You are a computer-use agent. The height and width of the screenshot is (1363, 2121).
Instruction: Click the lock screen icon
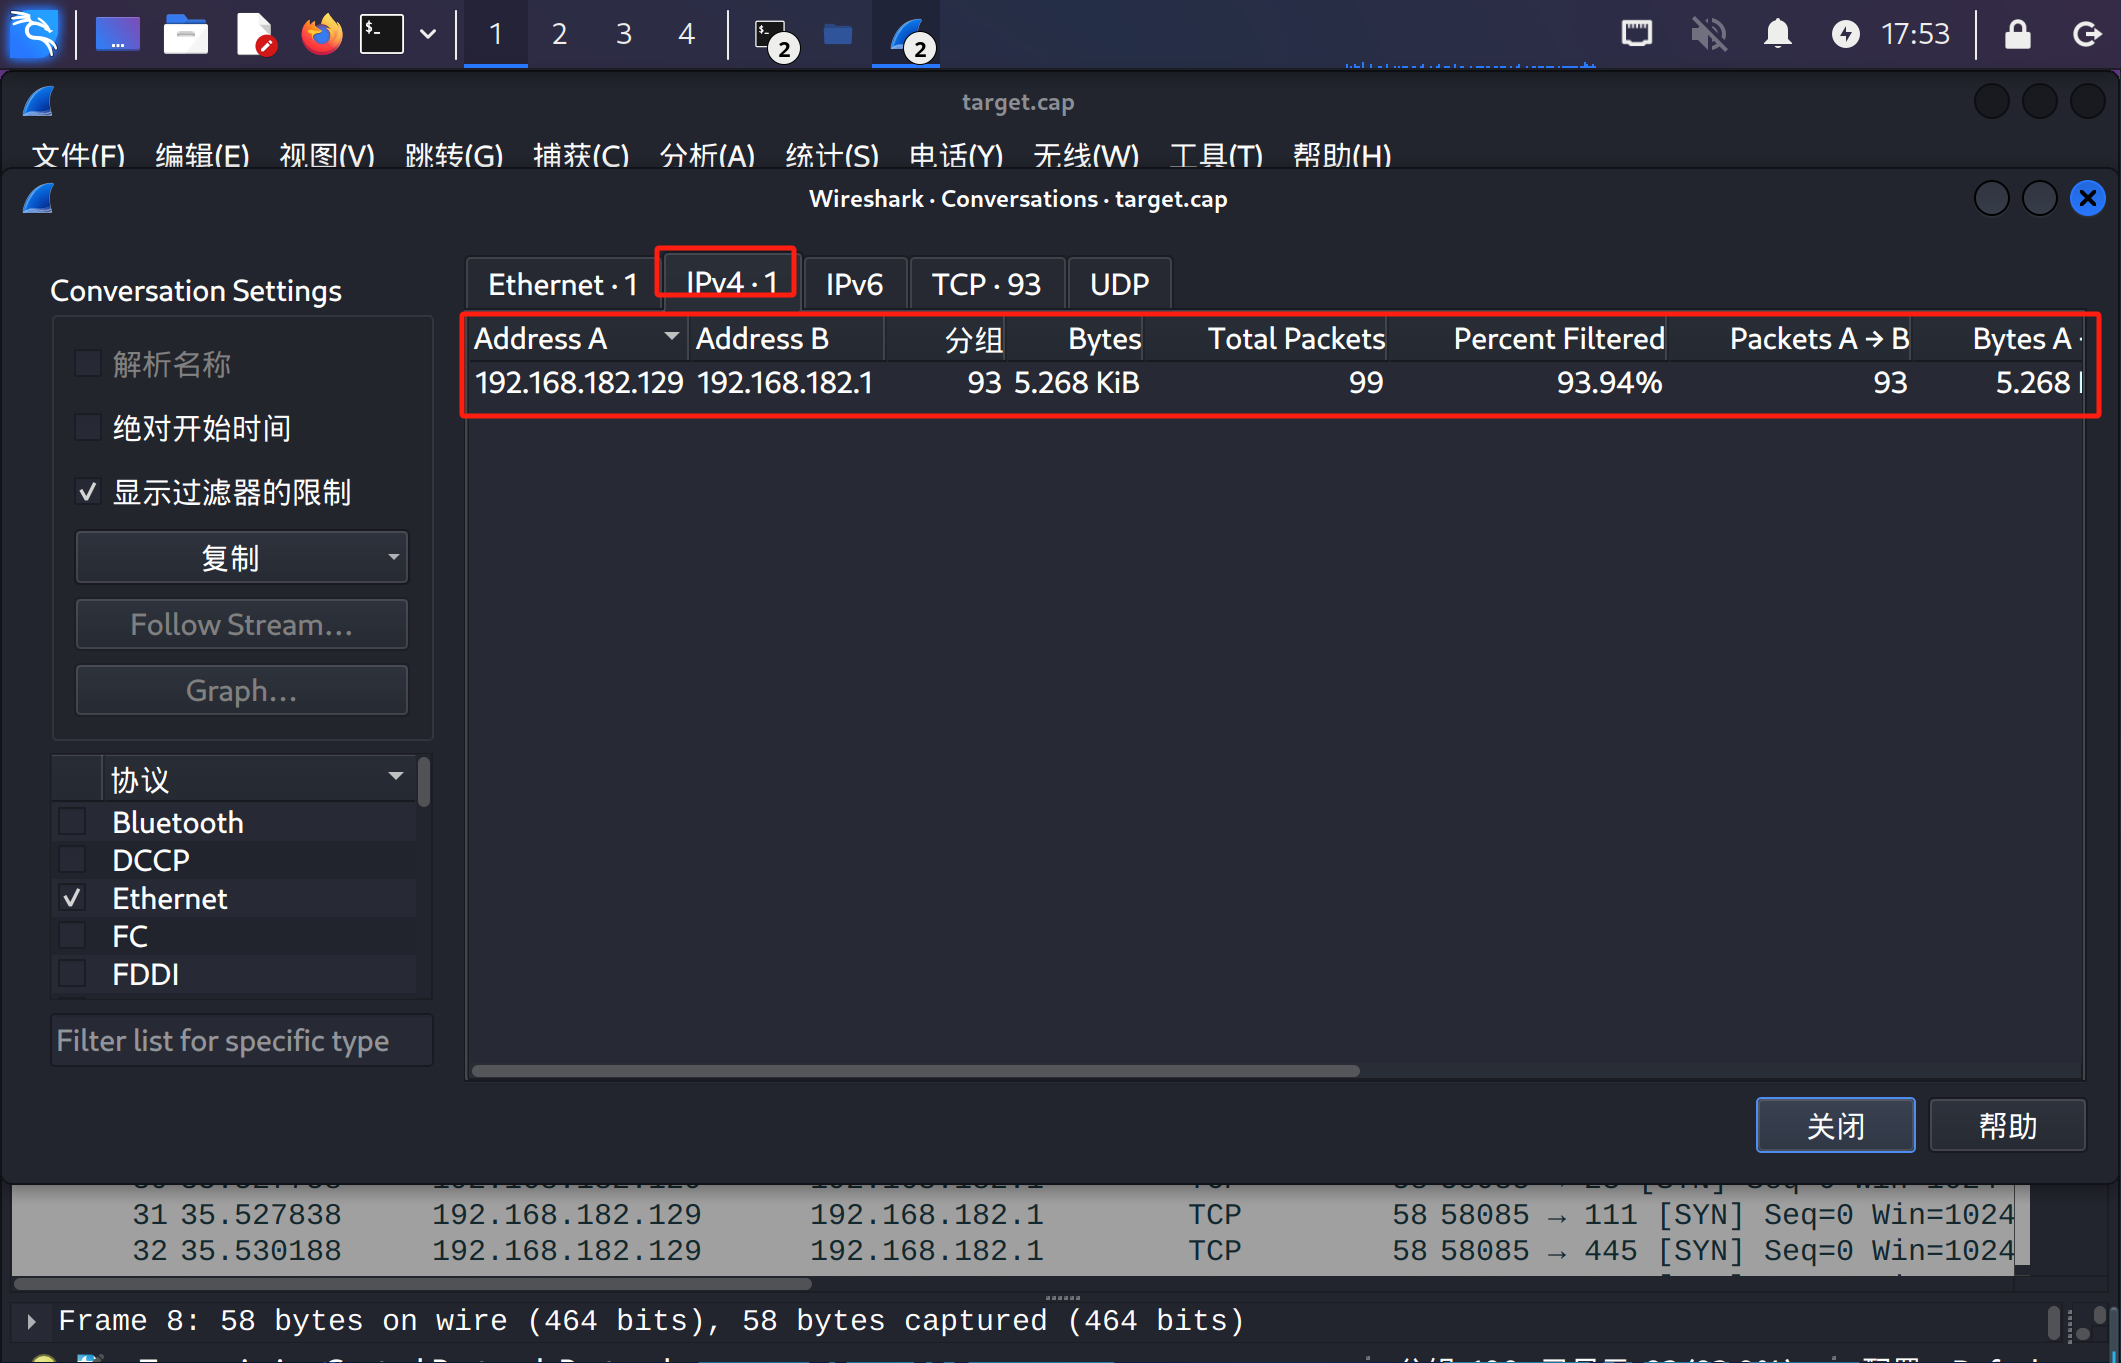[2017, 34]
